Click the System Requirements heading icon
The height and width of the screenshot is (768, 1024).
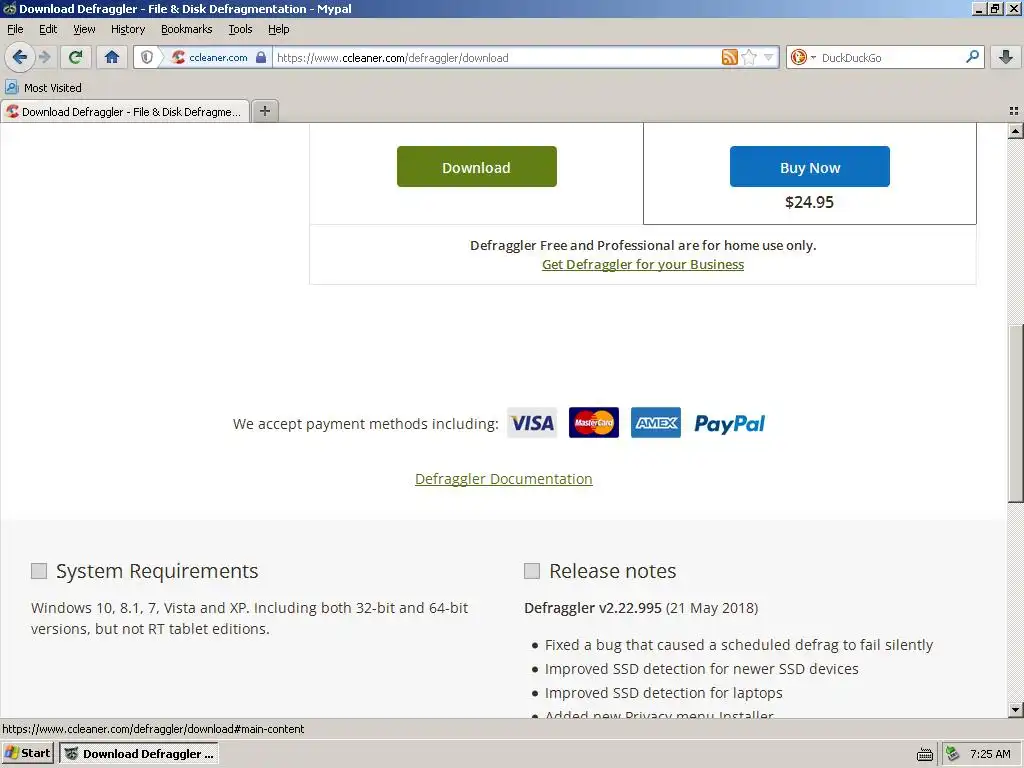(39, 571)
